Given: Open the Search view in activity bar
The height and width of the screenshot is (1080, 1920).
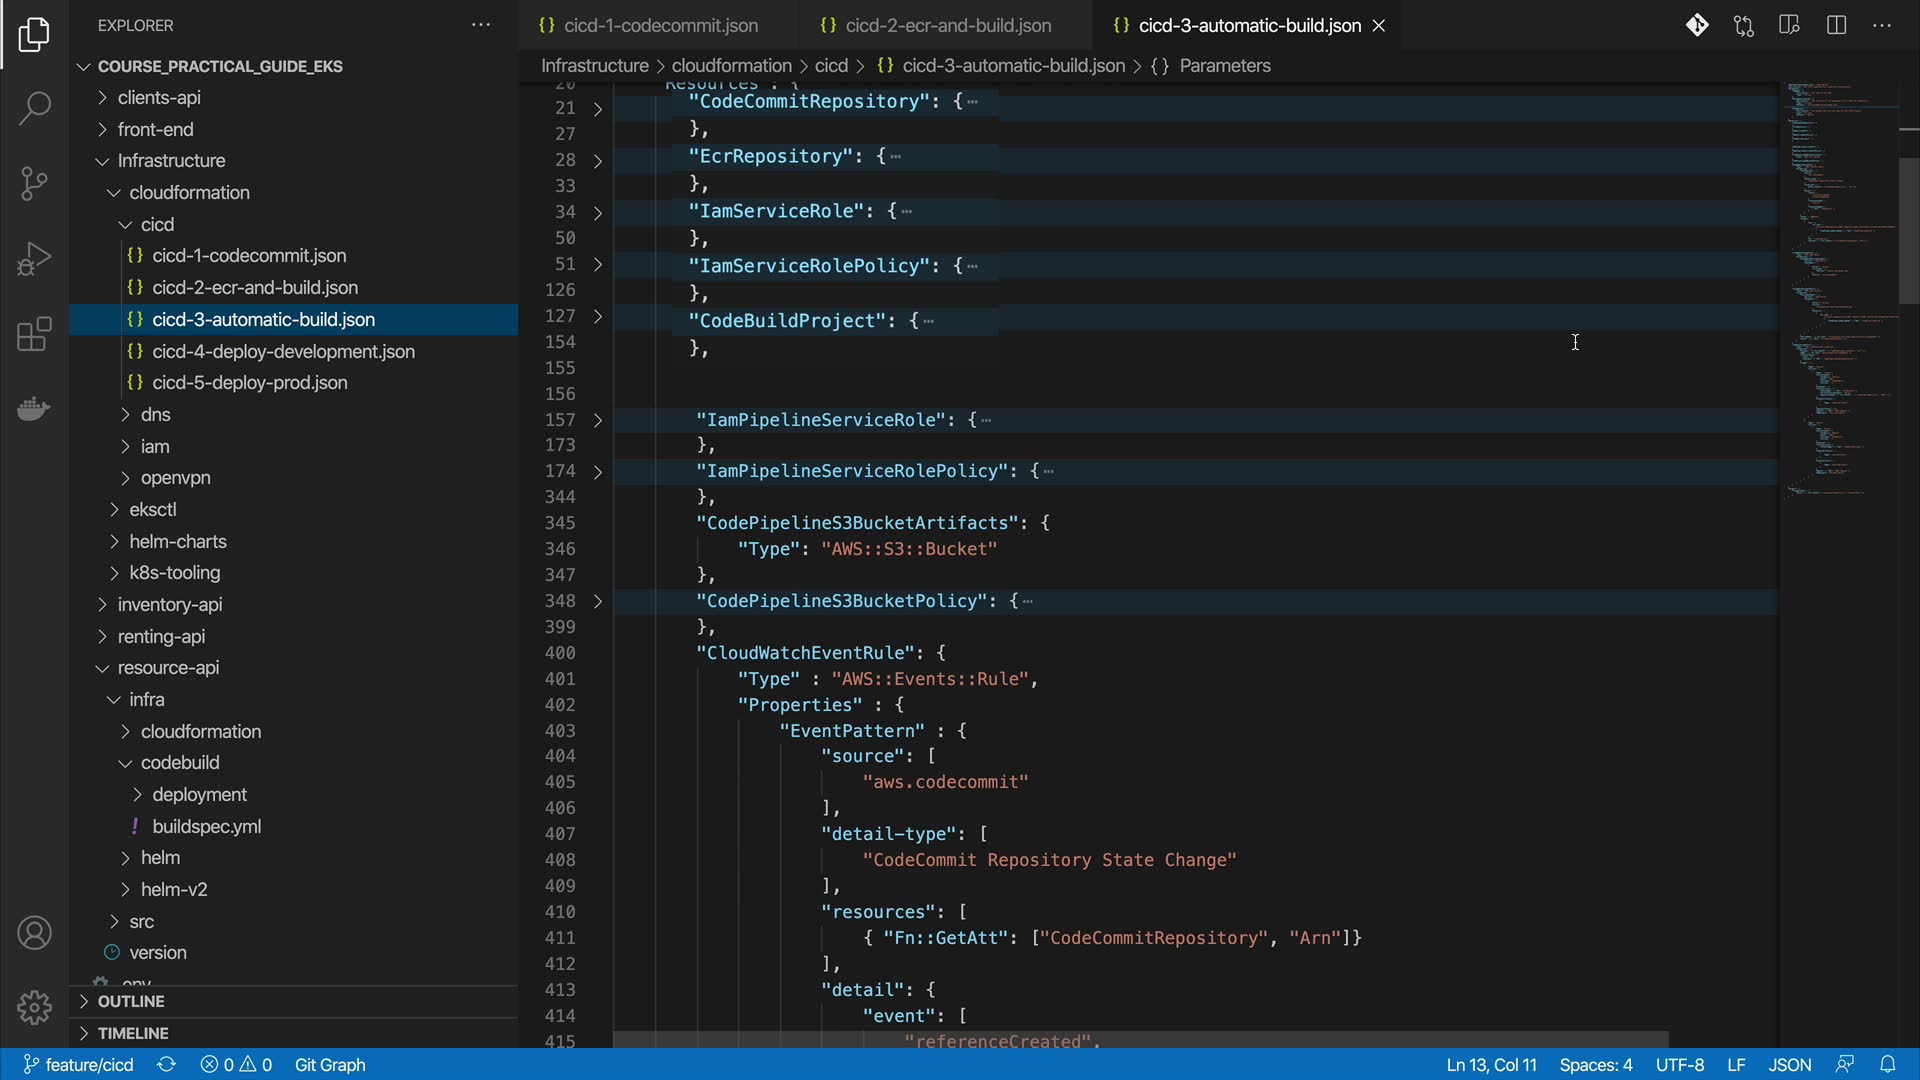Looking at the screenshot, I should pos(34,108).
